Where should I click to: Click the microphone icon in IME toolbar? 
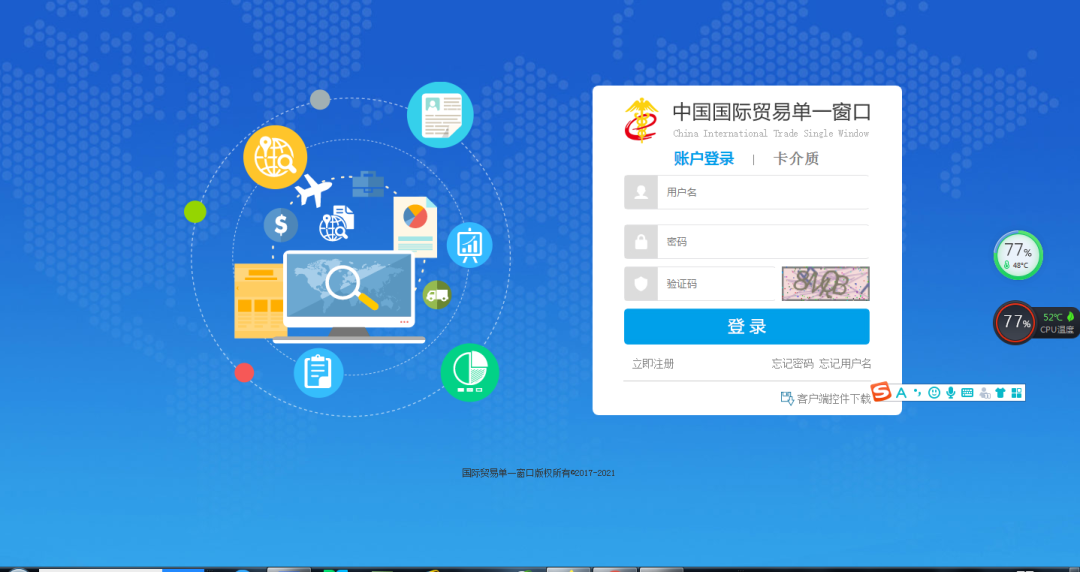click(951, 393)
